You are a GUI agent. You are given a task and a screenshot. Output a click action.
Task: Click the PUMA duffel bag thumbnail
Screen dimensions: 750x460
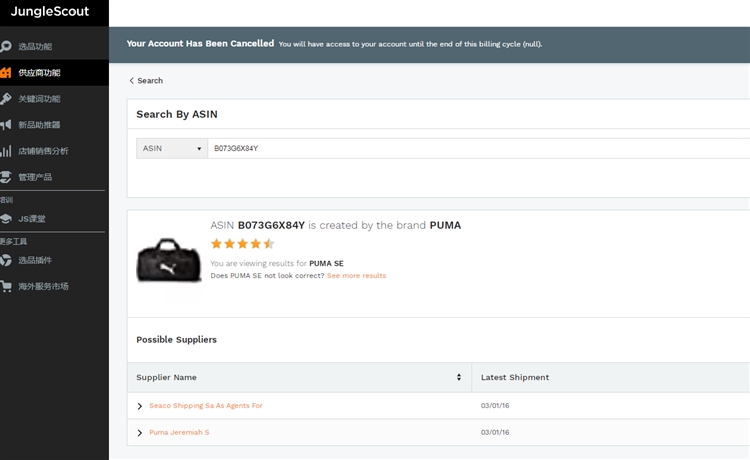[x=169, y=261]
